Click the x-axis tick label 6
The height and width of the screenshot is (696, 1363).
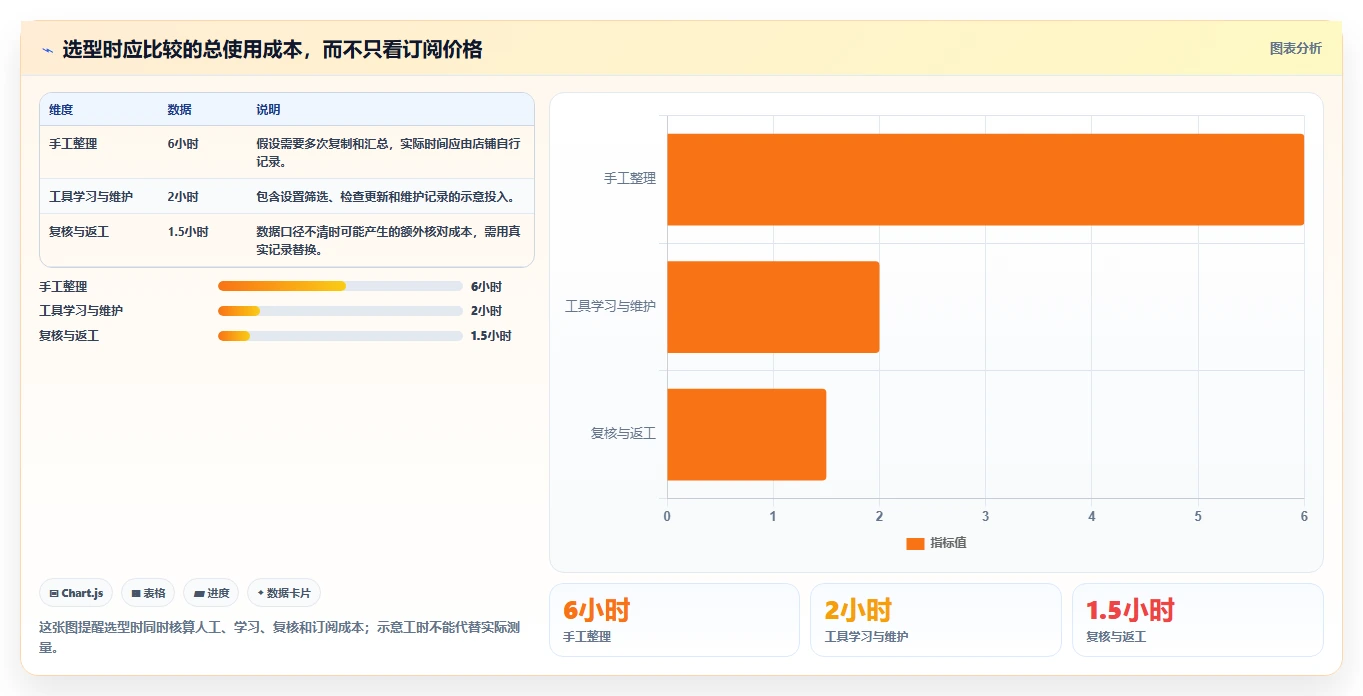[1304, 517]
